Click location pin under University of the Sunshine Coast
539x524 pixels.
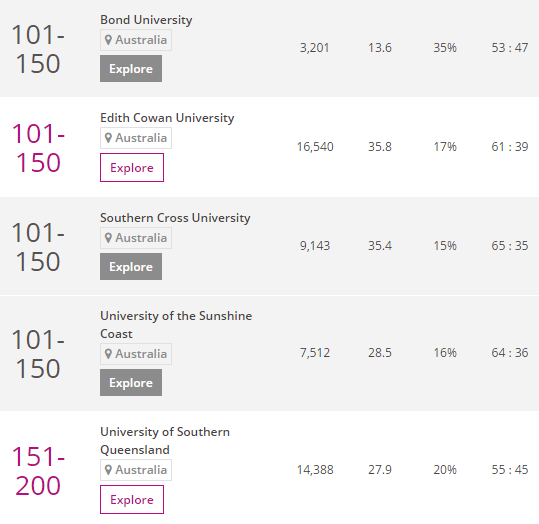point(108,354)
